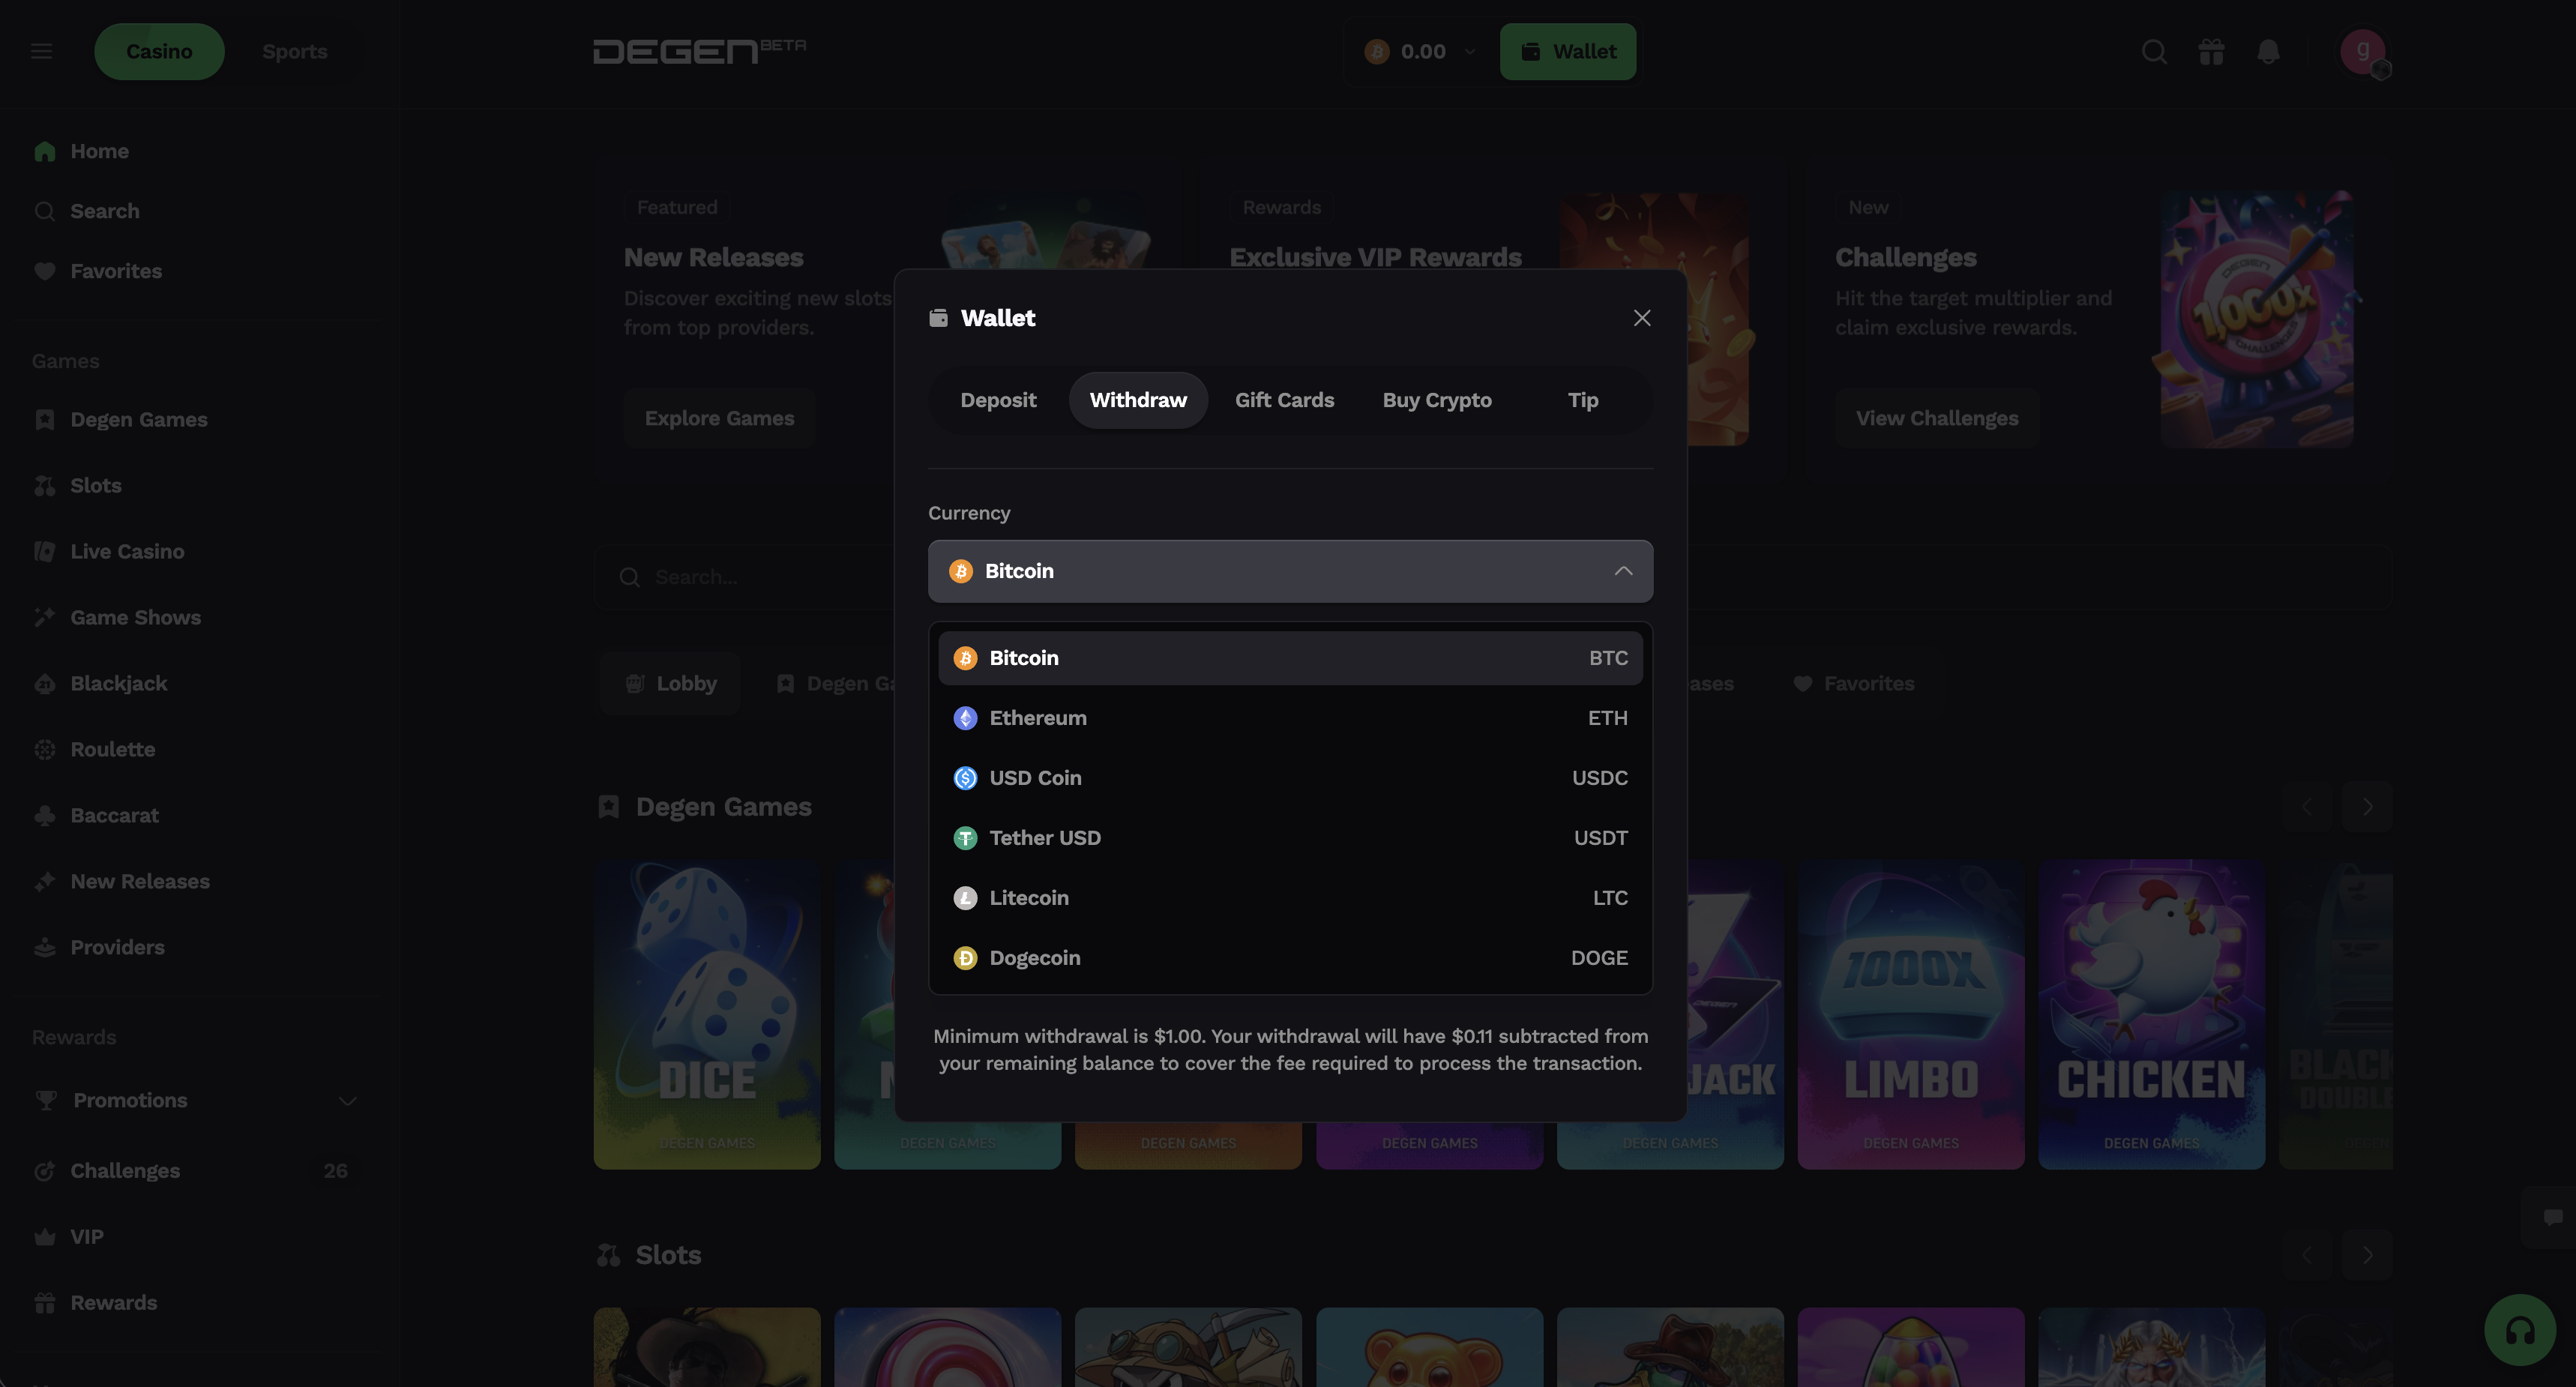
Task: Go to next Slots carousel page
Action: tap(2367, 1255)
